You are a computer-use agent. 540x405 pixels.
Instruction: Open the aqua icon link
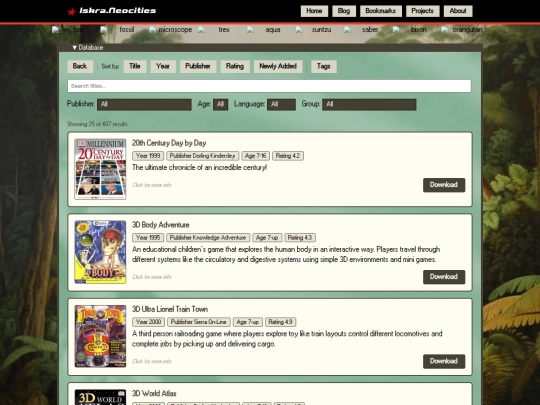pyautogui.click(x=263, y=30)
